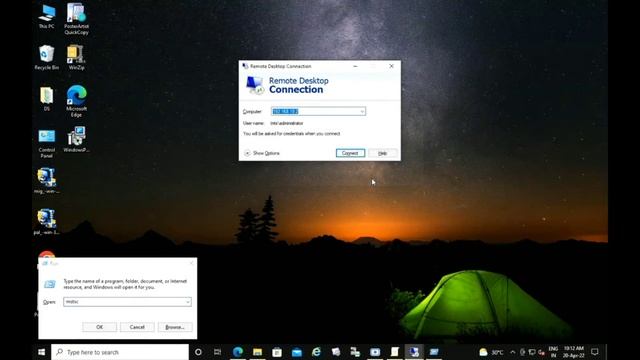Viewport: 640px width, 360px height.
Task: Click OK in the Run dialog
Action: pos(100,327)
